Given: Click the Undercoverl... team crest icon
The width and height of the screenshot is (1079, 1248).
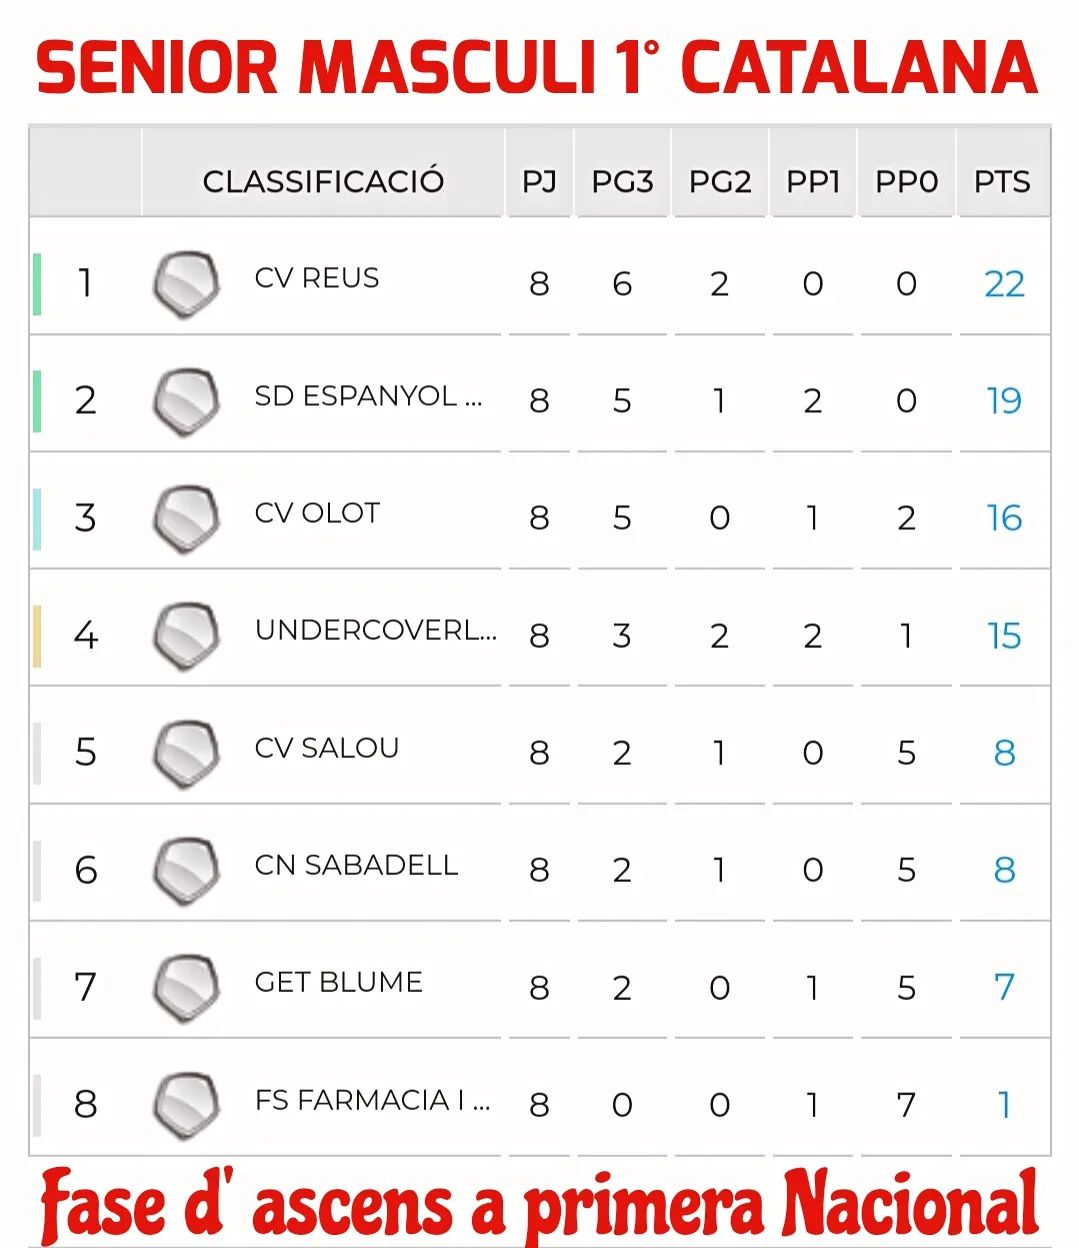Looking at the screenshot, I should (186, 636).
